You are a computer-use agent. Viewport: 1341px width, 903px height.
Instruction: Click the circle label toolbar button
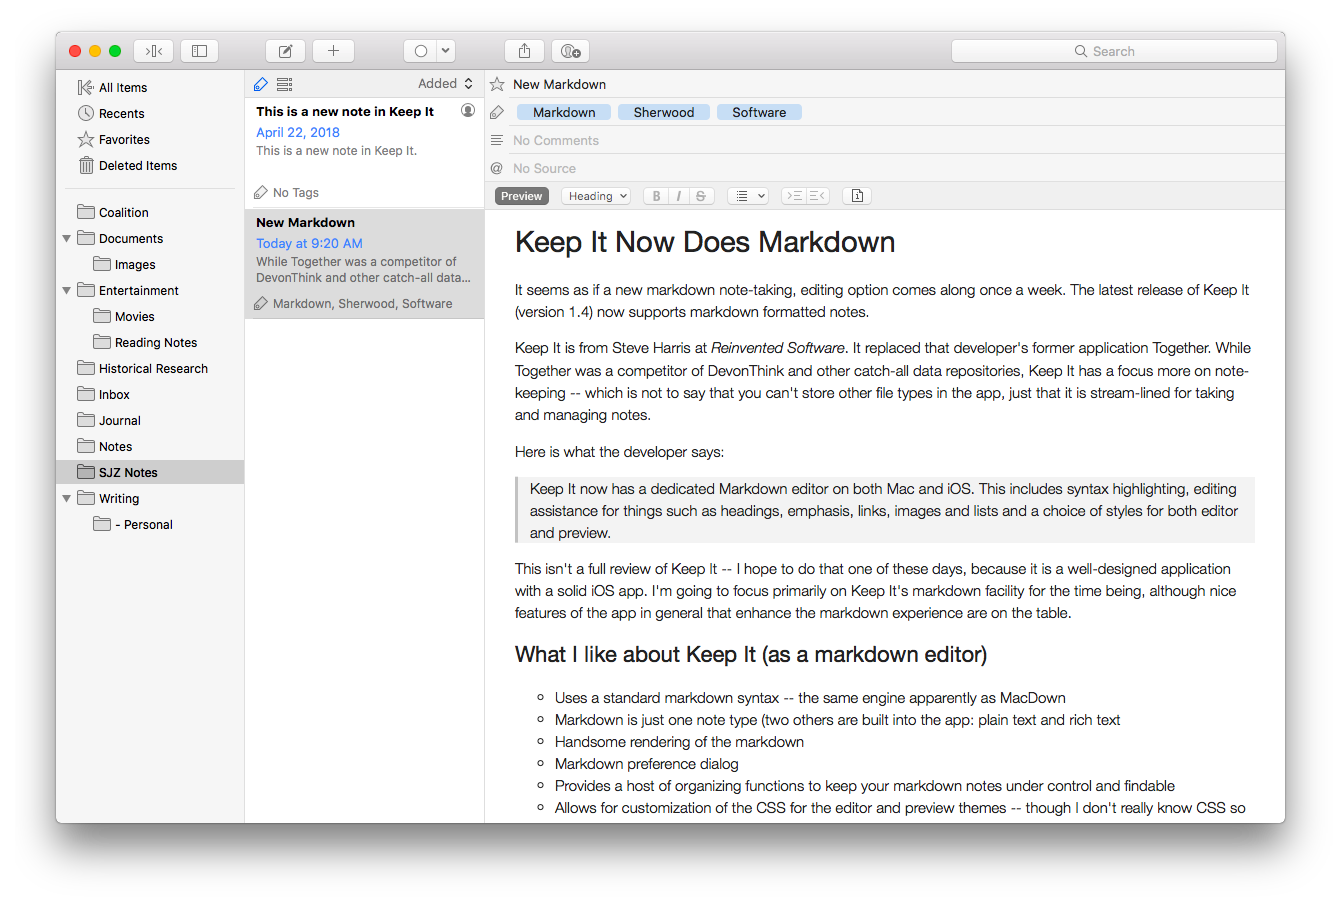click(421, 51)
